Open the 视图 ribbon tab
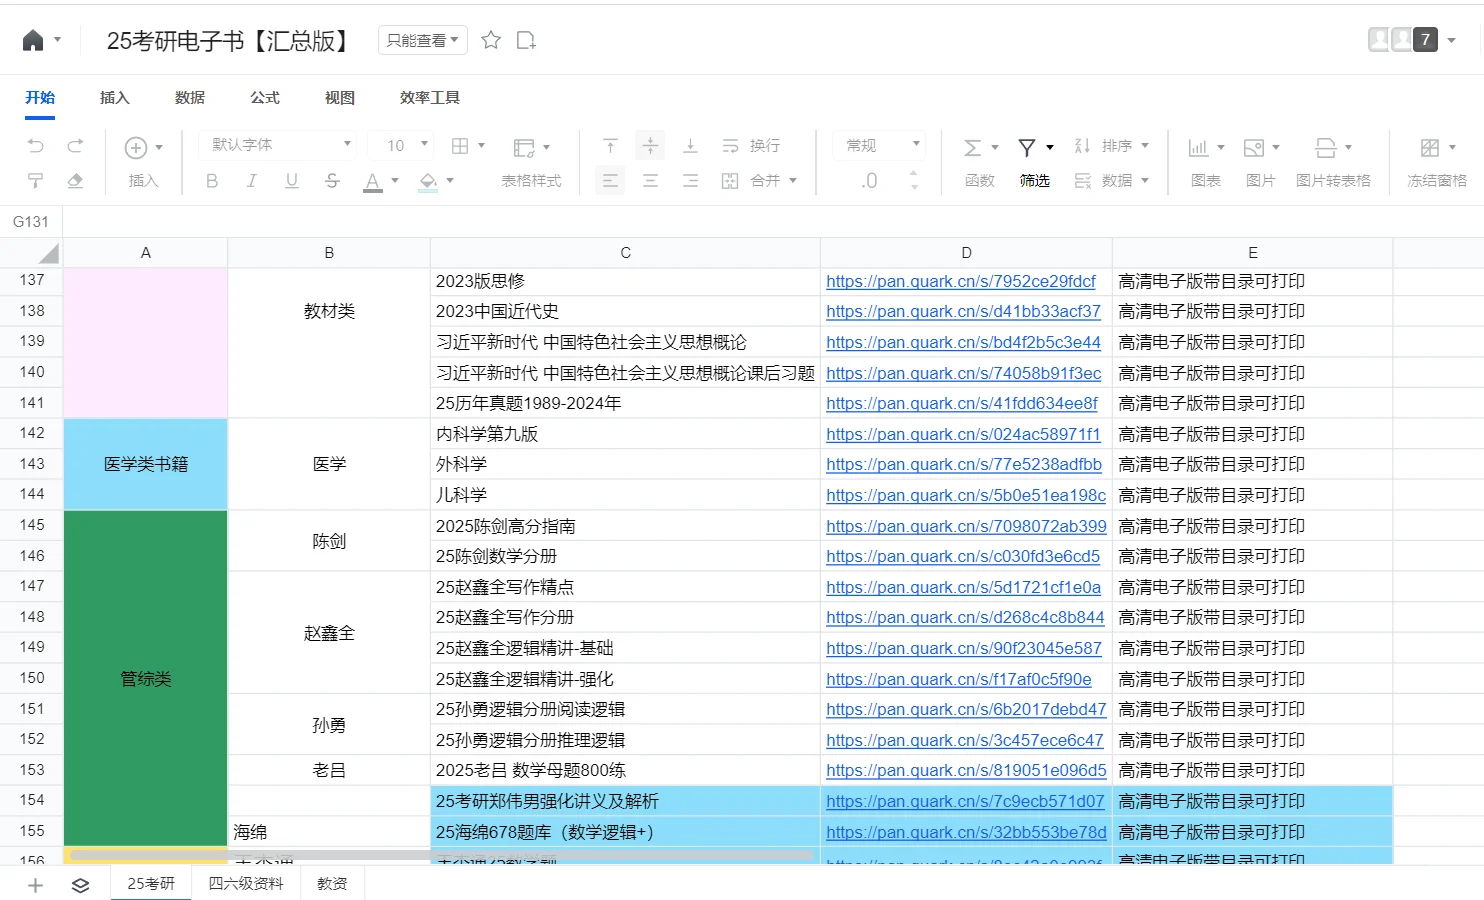This screenshot has width=1484, height=900. 340,97
